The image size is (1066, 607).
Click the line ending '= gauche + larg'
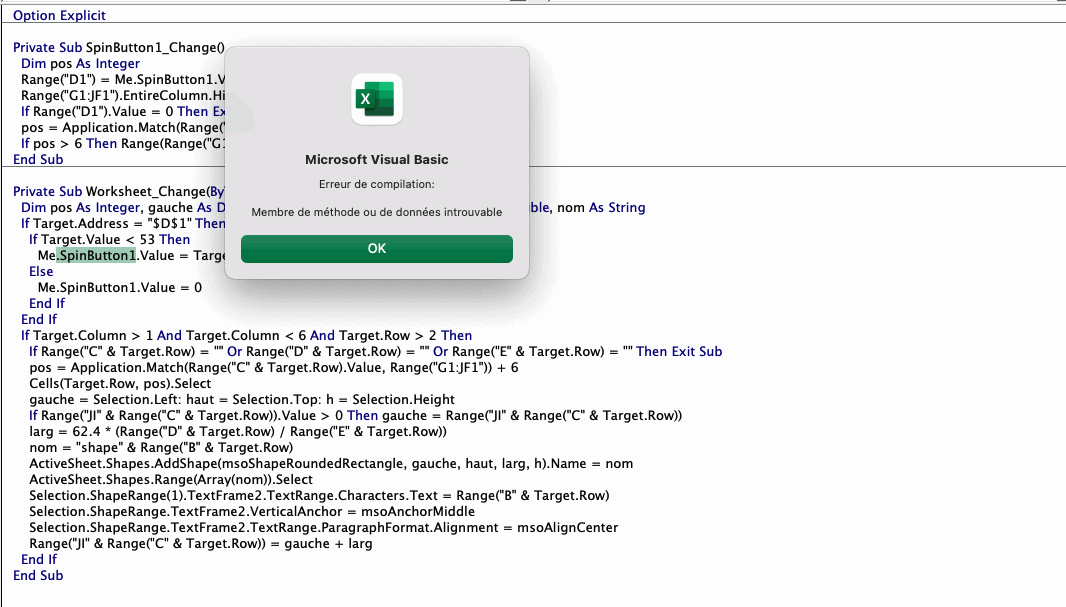click(x=201, y=543)
